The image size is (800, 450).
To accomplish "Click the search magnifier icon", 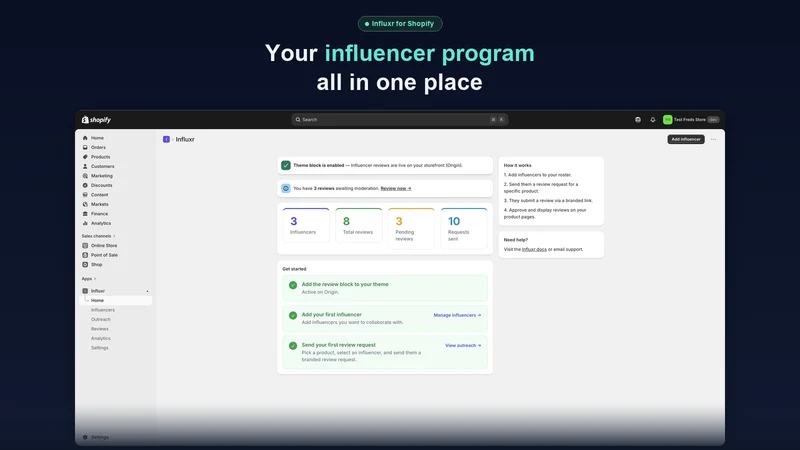I will 298,119.
